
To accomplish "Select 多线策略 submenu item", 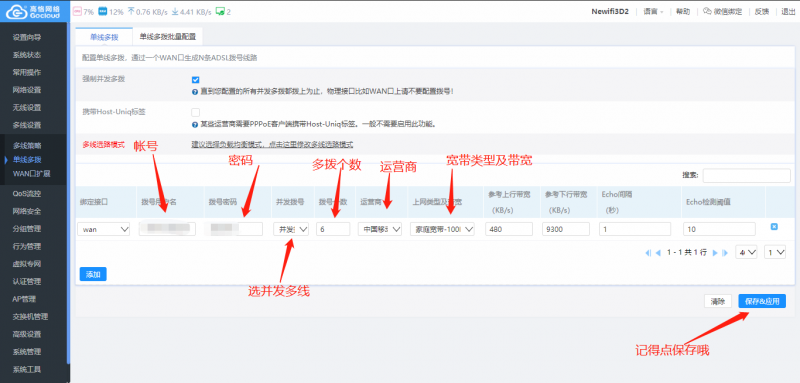I will coord(27,145).
